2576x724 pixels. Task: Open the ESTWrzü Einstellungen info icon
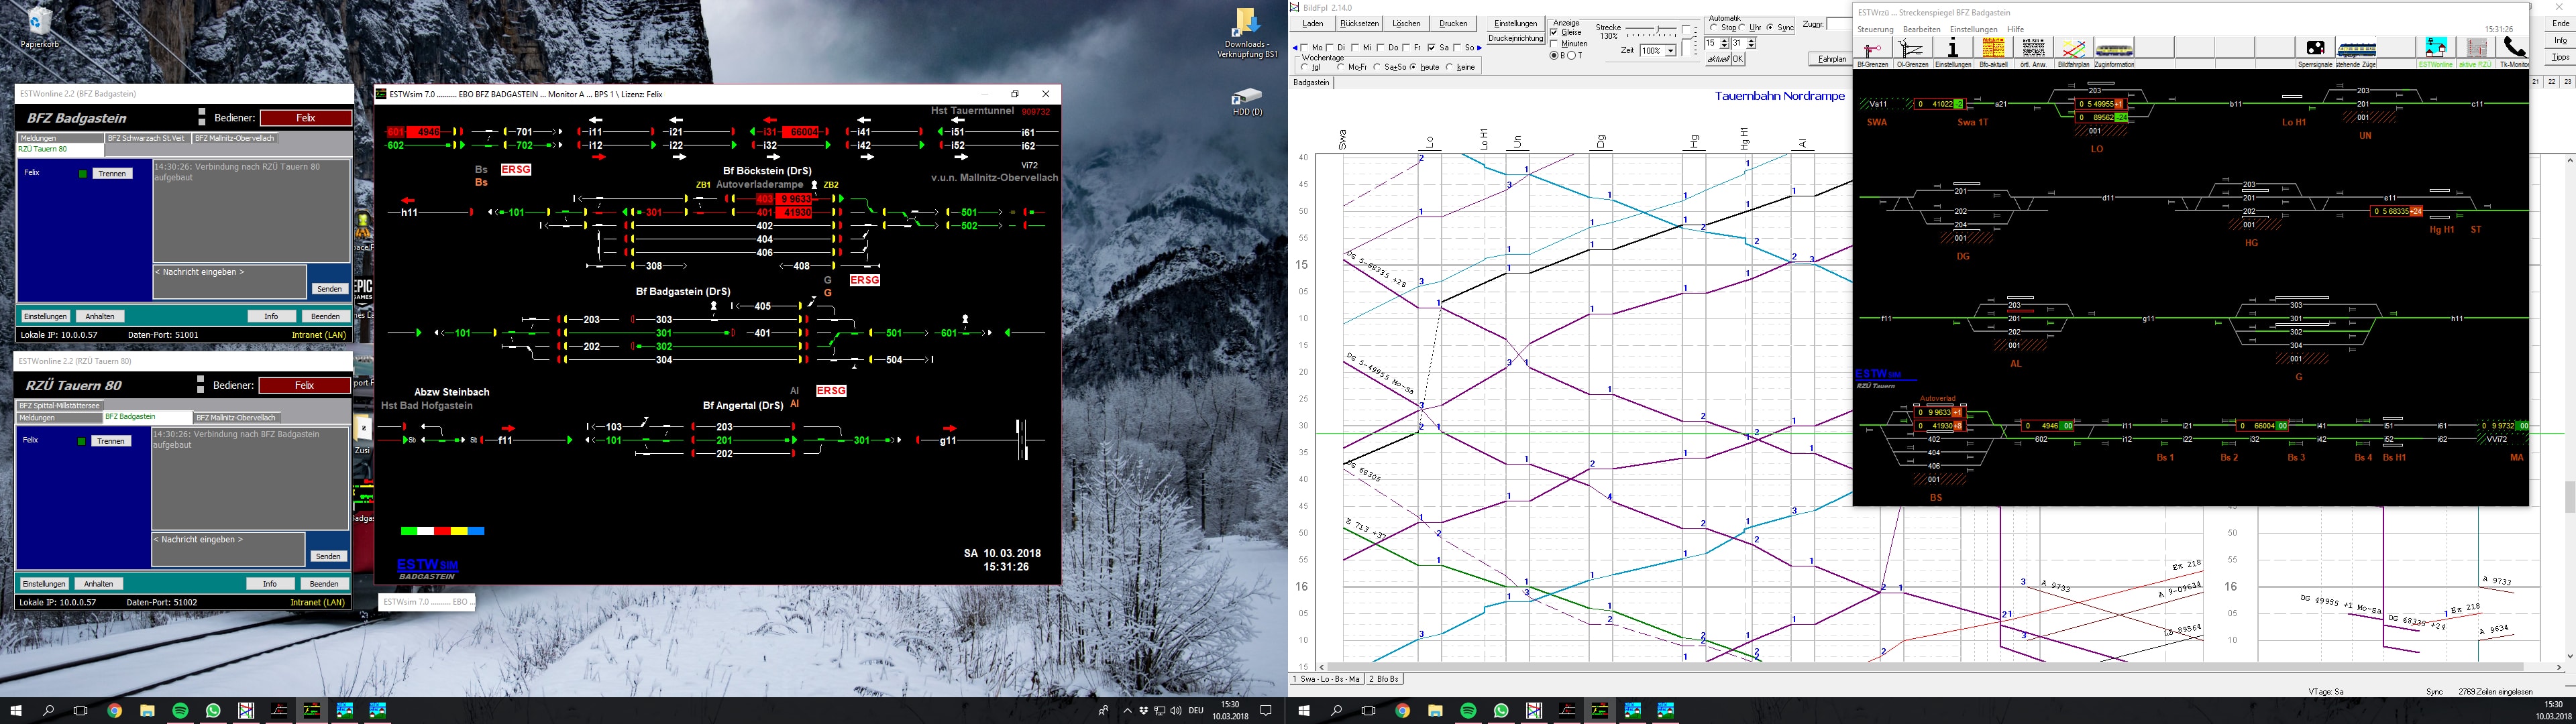[1952, 48]
